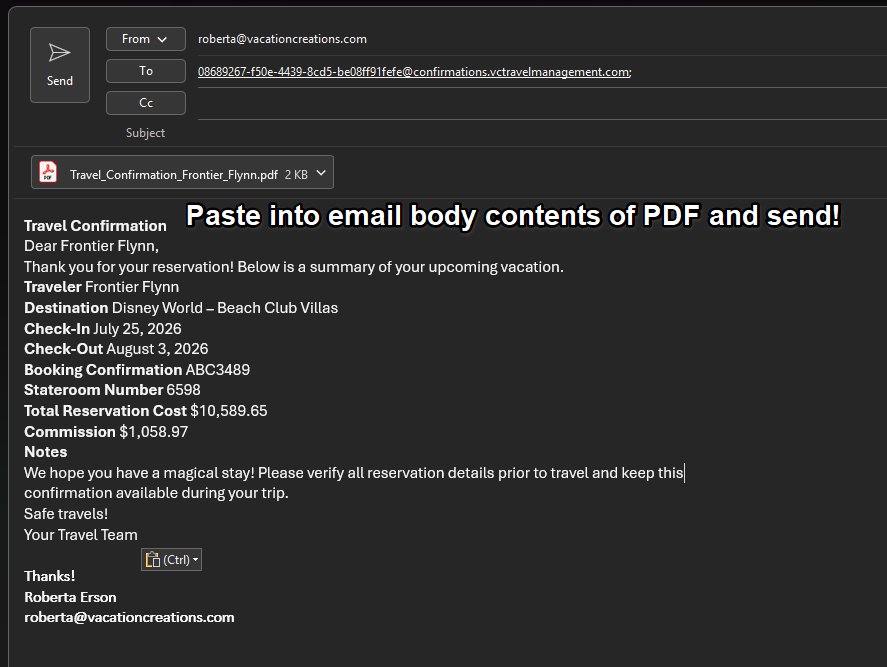This screenshot has height=667, width=887.
Task: Click into the Subject field
Action: [x=542, y=133]
